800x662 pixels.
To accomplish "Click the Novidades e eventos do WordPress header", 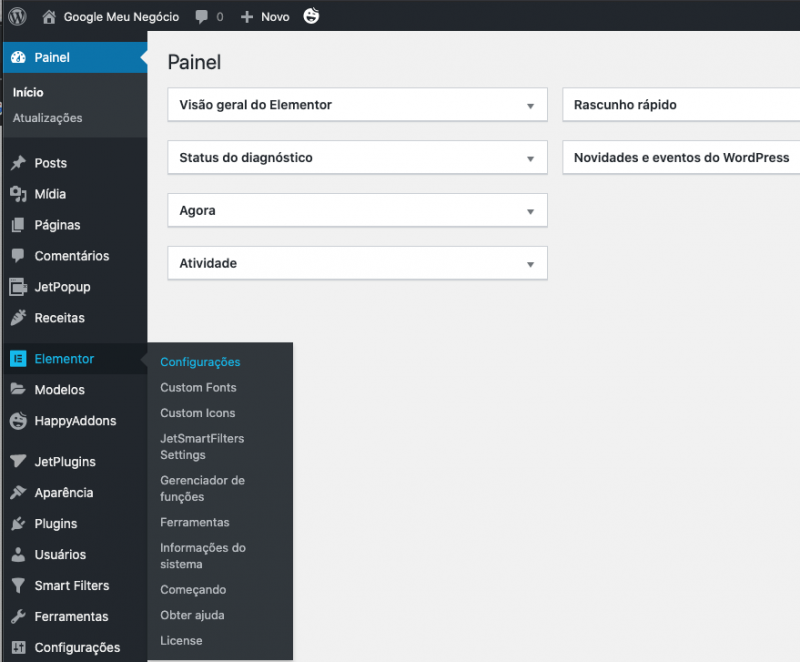I will tap(681, 158).
